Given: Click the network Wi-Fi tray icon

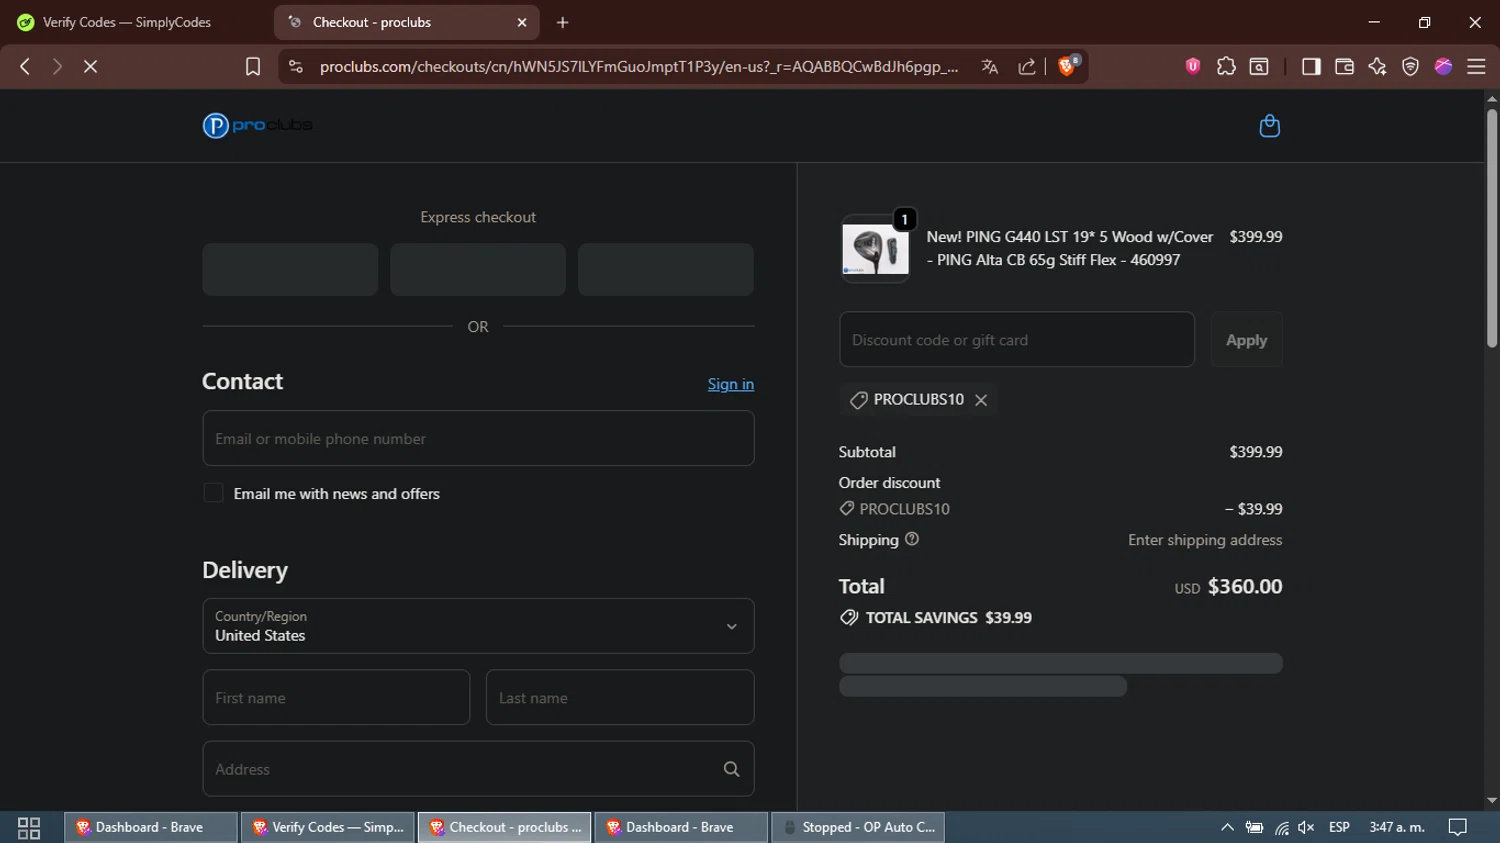Looking at the screenshot, I should click(x=1281, y=828).
